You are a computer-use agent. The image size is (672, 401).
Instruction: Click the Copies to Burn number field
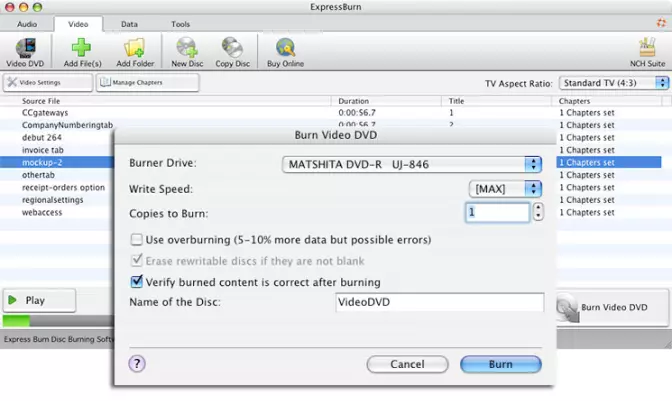(x=498, y=212)
